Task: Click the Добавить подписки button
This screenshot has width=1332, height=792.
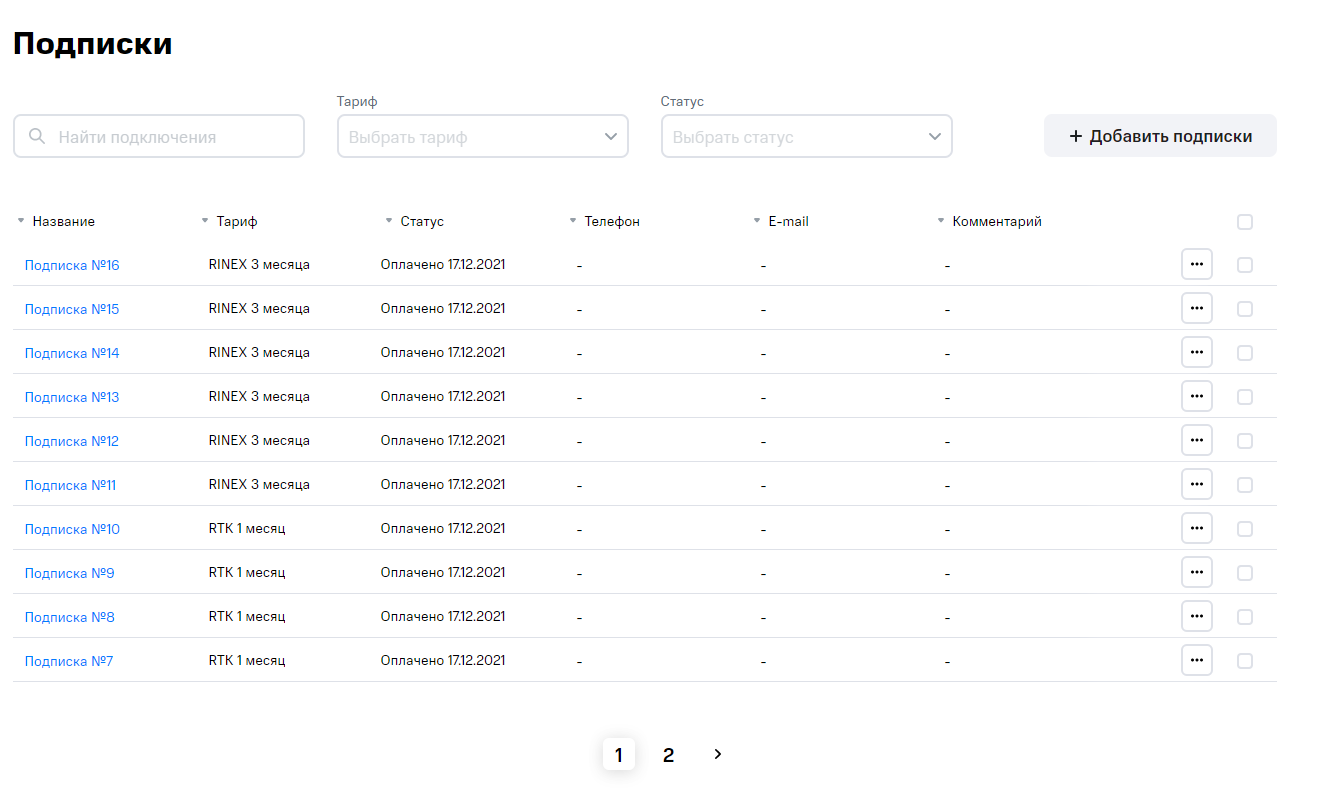Action: click(x=1160, y=136)
